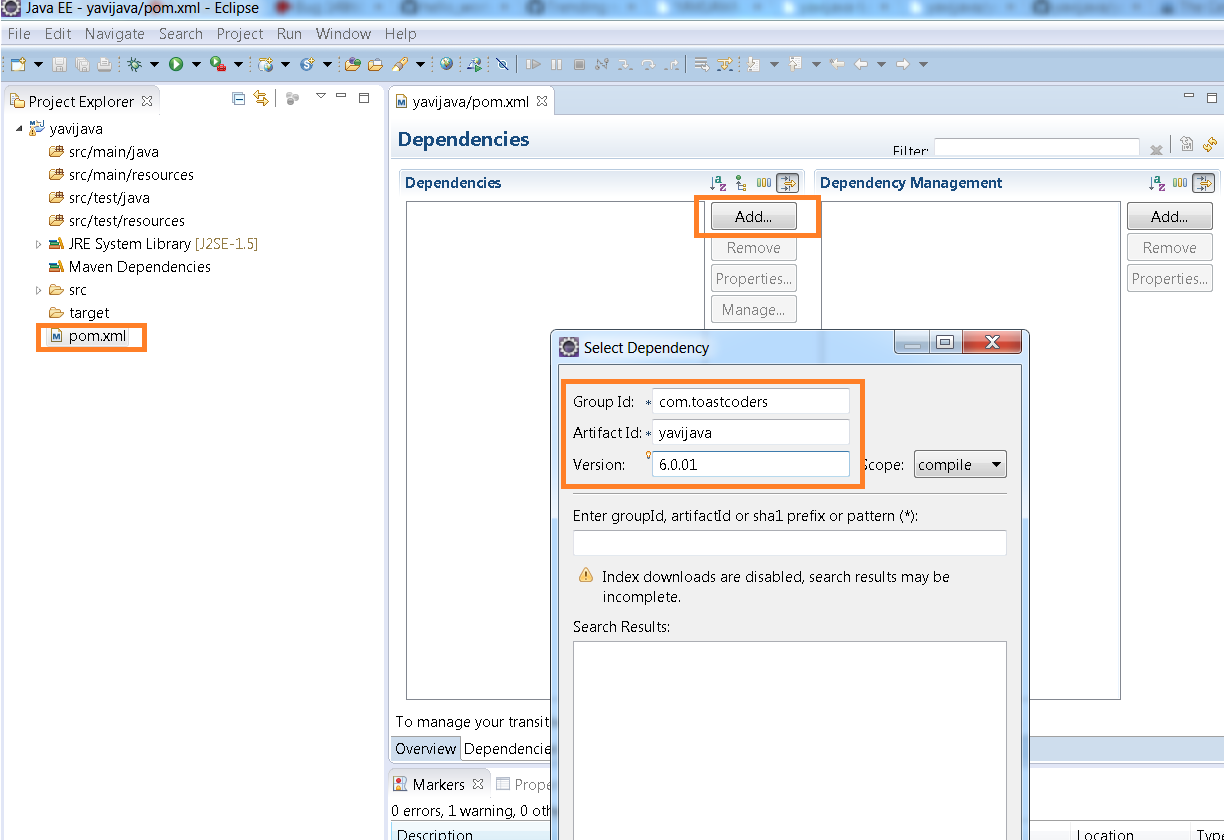Open the Project menu
This screenshot has height=840, width=1224.
pos(240,34)
